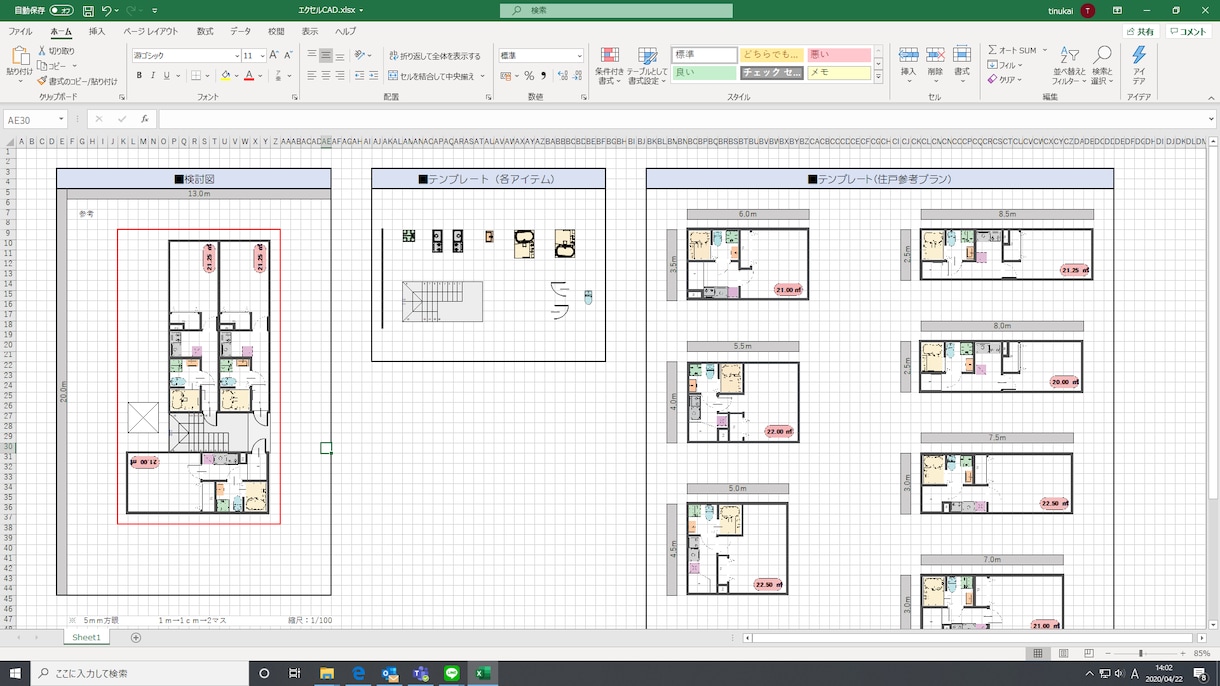Apply the red font color A
This screenshot has width=1220, height=686.
pyautogui.click(x=248, y=76)
